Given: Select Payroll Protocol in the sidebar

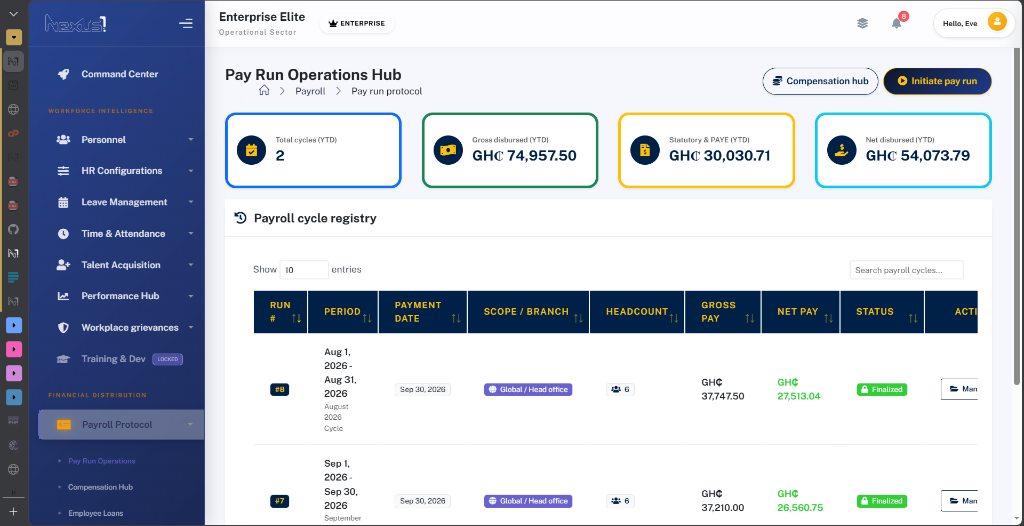Looking at the screenshot, I should pos(121,425).
